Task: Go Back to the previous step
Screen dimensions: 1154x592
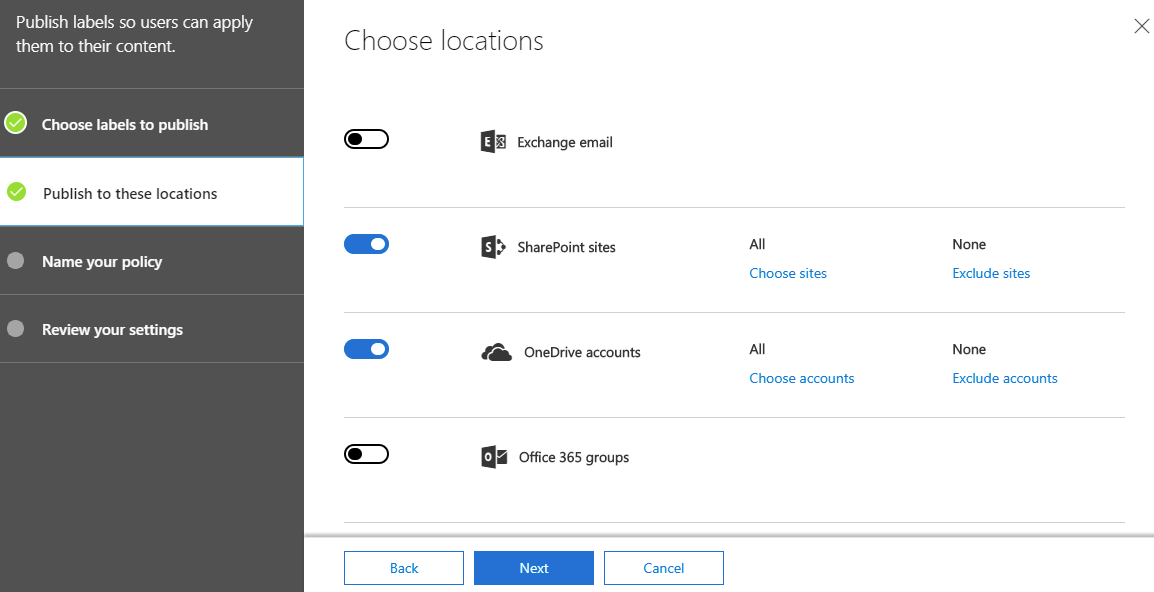Action: (404, 568)
